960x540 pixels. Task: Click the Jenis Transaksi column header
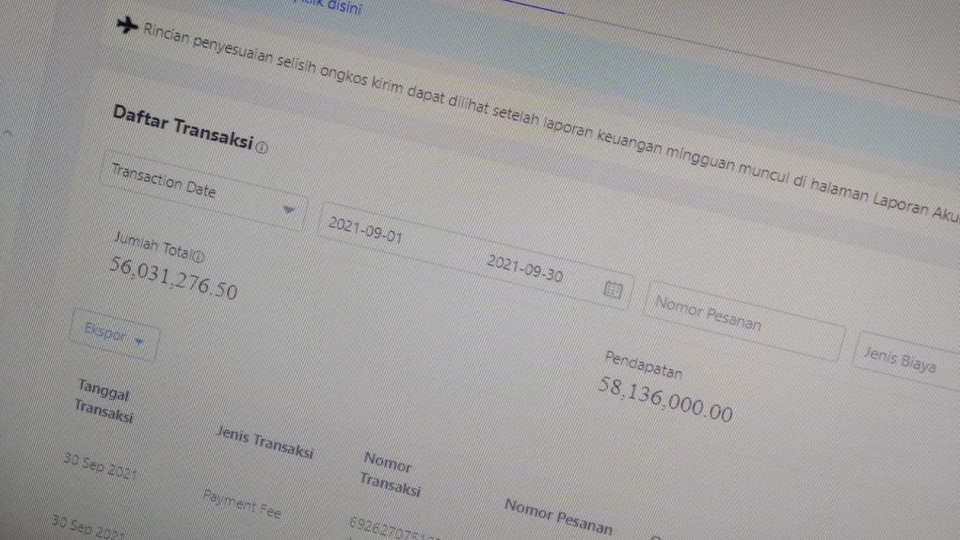(264, 443)
